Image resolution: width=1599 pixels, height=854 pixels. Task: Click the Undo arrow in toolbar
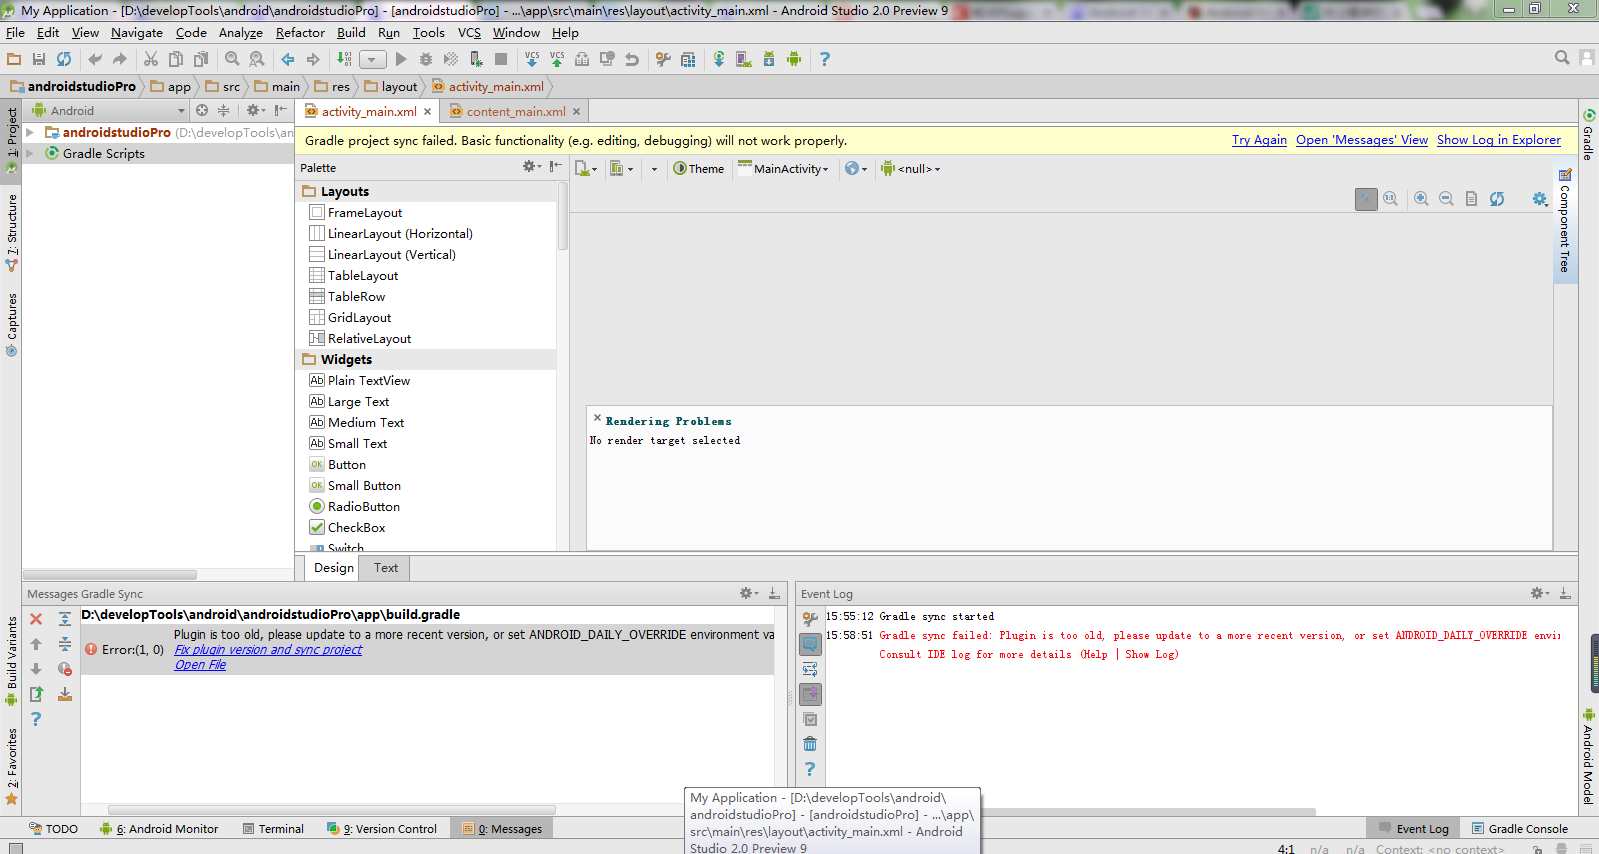pos(95,59)
